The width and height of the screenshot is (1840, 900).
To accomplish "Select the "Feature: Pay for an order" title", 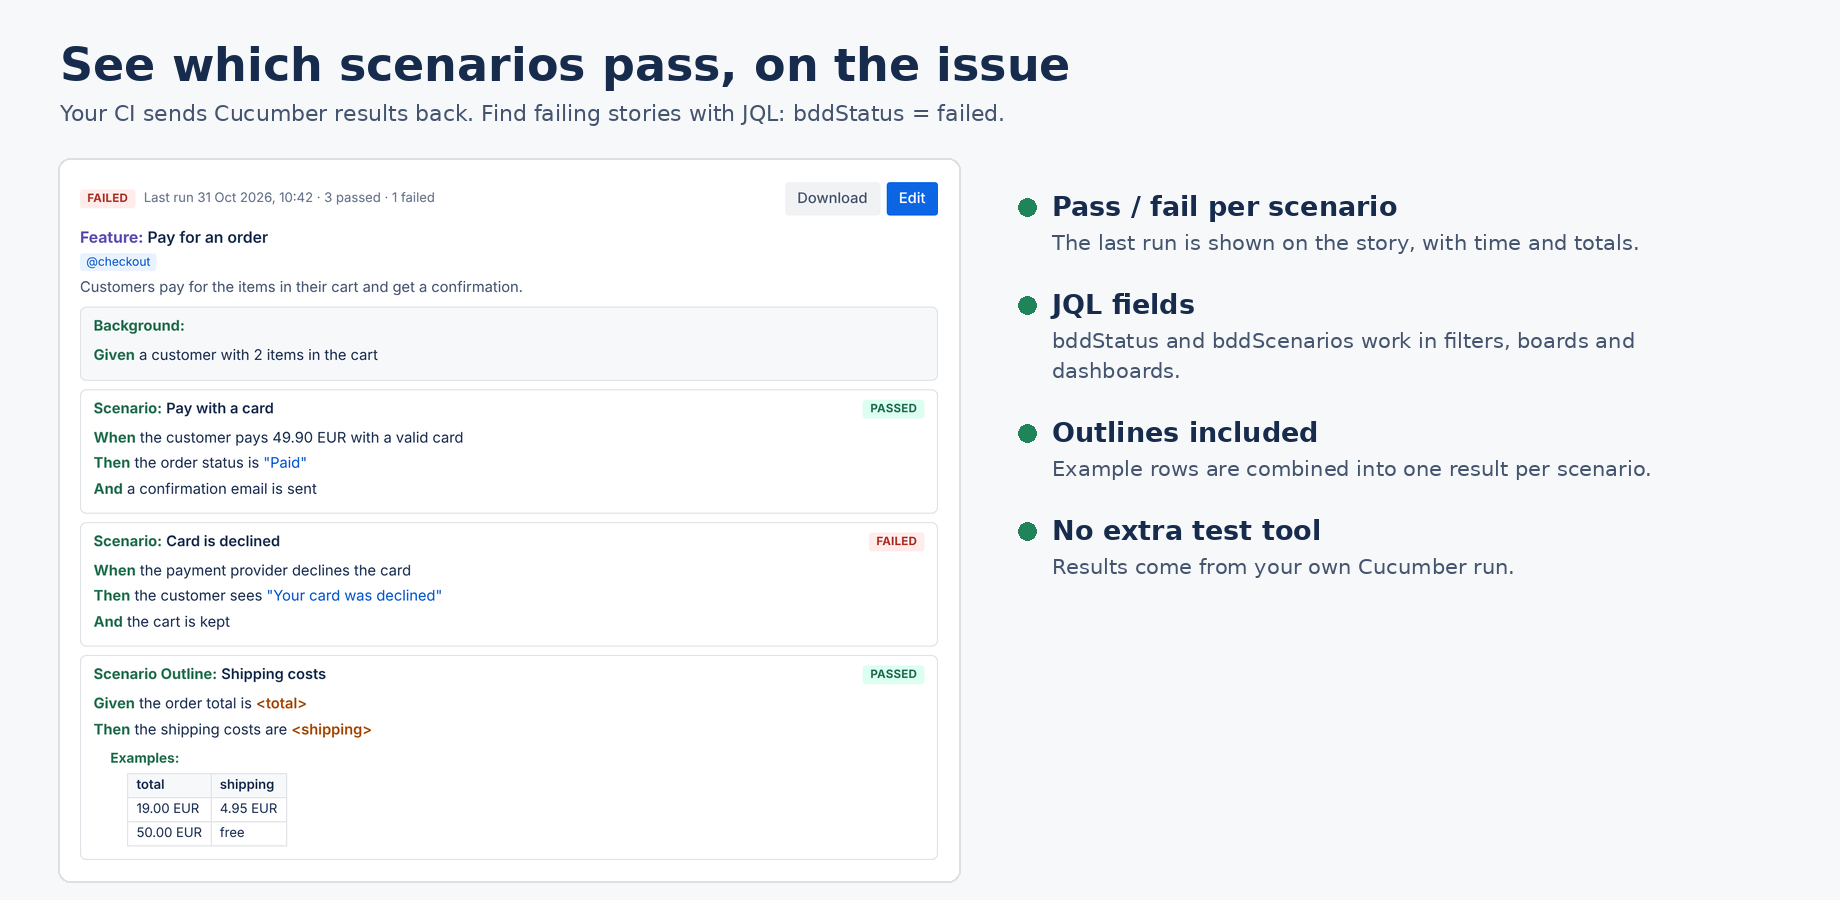I will [174, 237].
